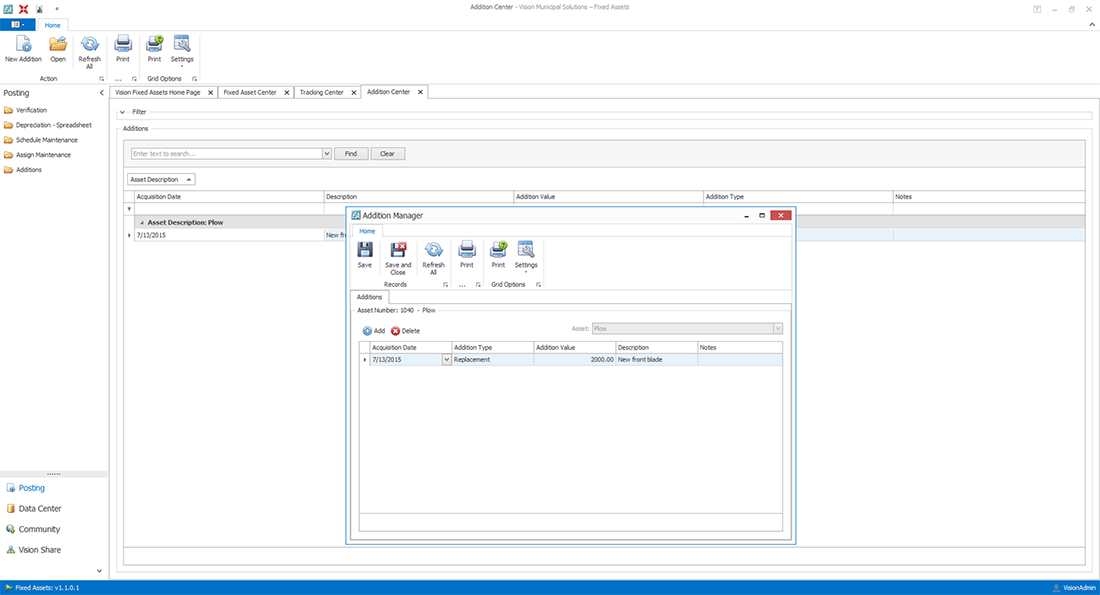Collapse the Asset Description: Plow group row
Image resolution: width=1100 pixels, height=595 pixels.
142,222
